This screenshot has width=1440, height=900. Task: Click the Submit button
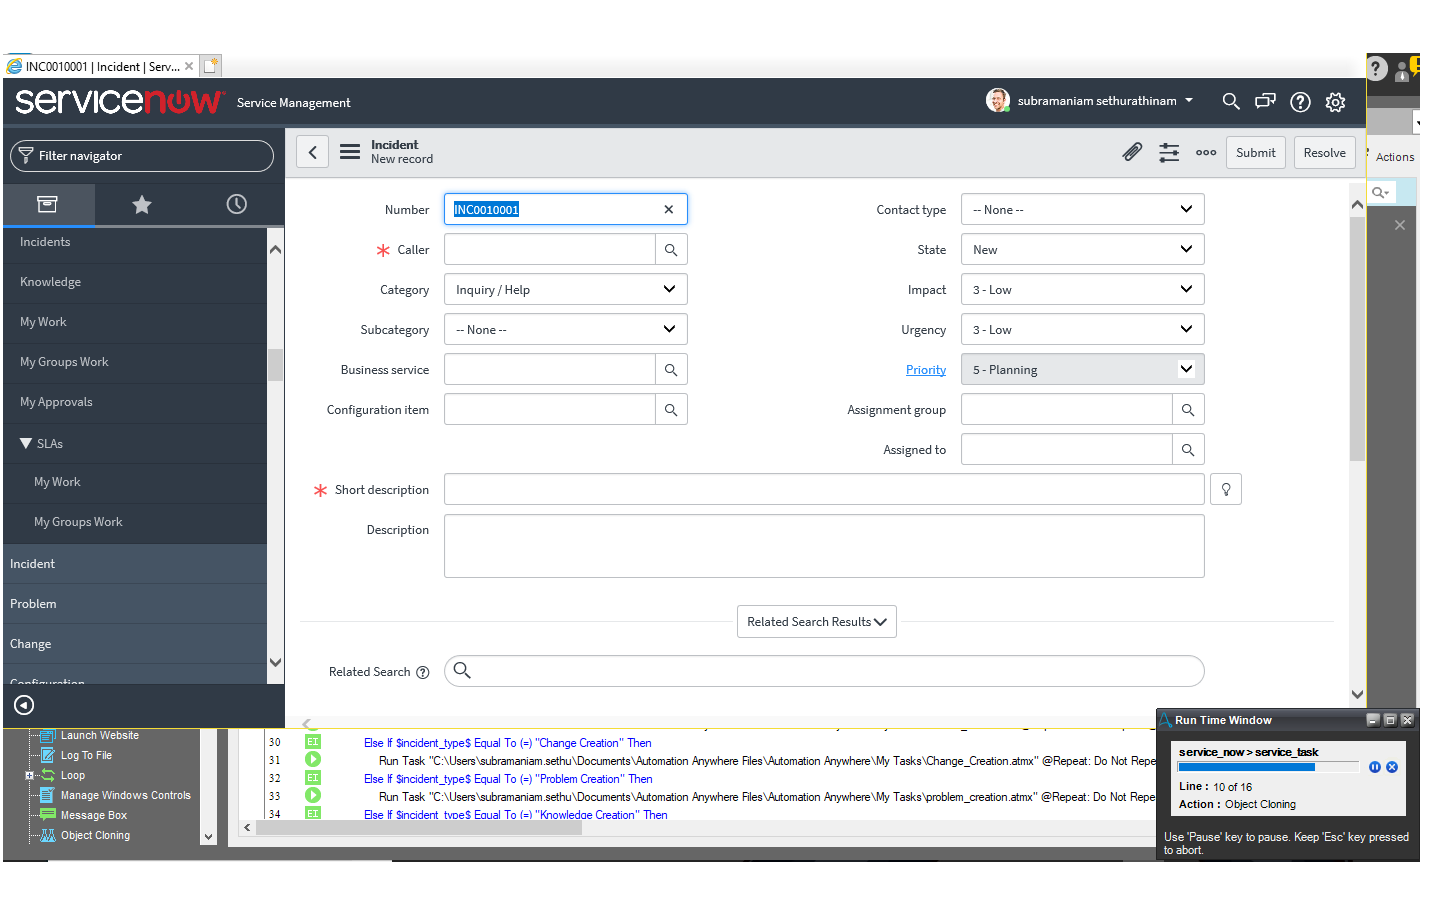(x=1256, y=153)
